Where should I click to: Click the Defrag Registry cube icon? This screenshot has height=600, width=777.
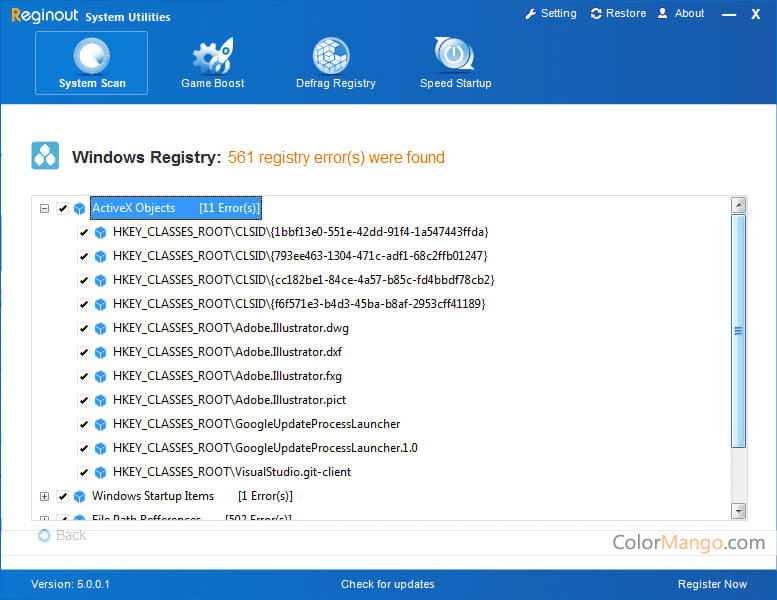point(331,55)
